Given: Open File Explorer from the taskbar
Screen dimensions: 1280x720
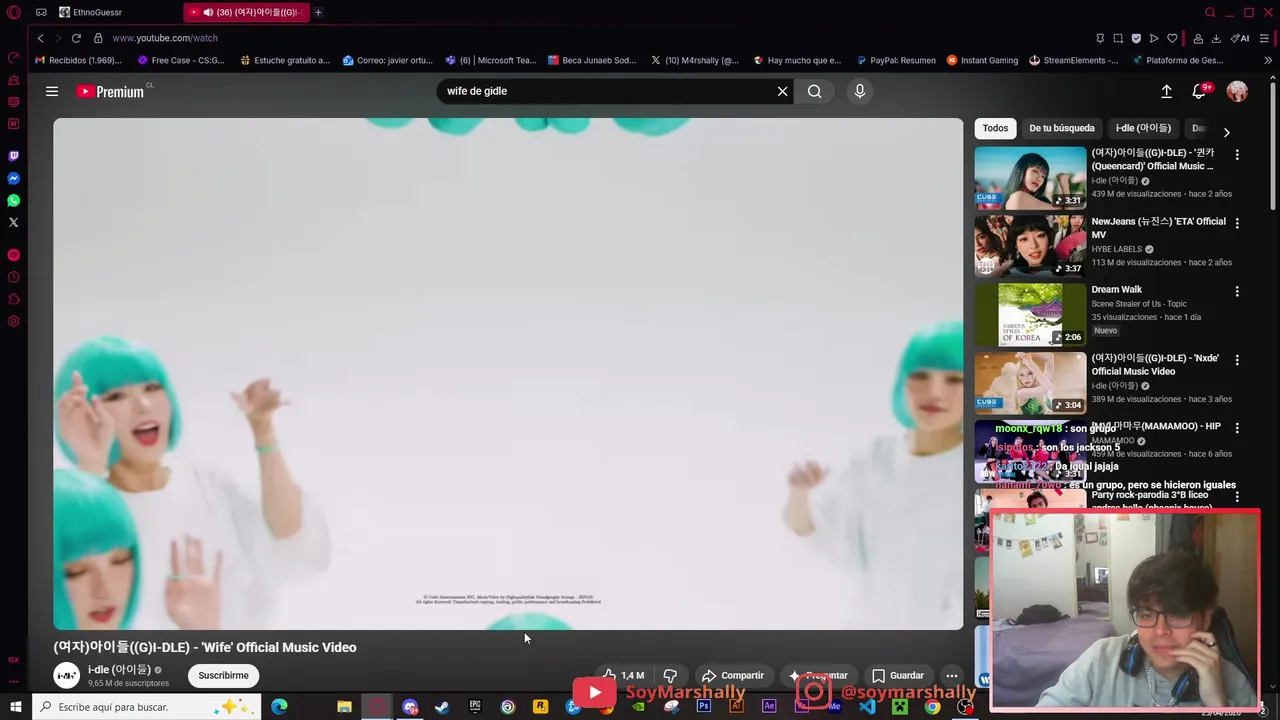Looking at the screenshot, I should coord(344,707).
